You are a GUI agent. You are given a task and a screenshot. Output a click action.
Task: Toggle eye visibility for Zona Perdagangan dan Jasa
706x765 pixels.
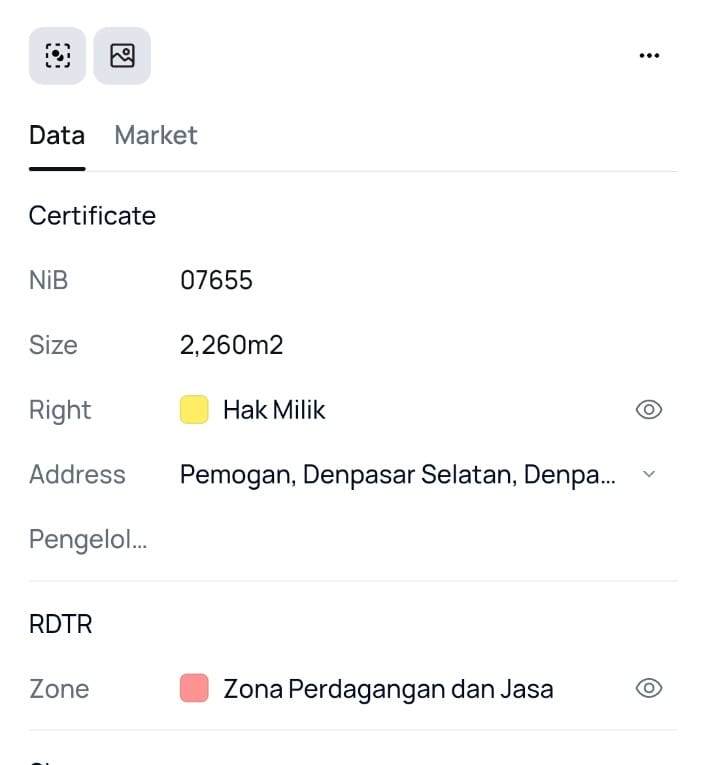pyautogui.click(x=649, y=688)
